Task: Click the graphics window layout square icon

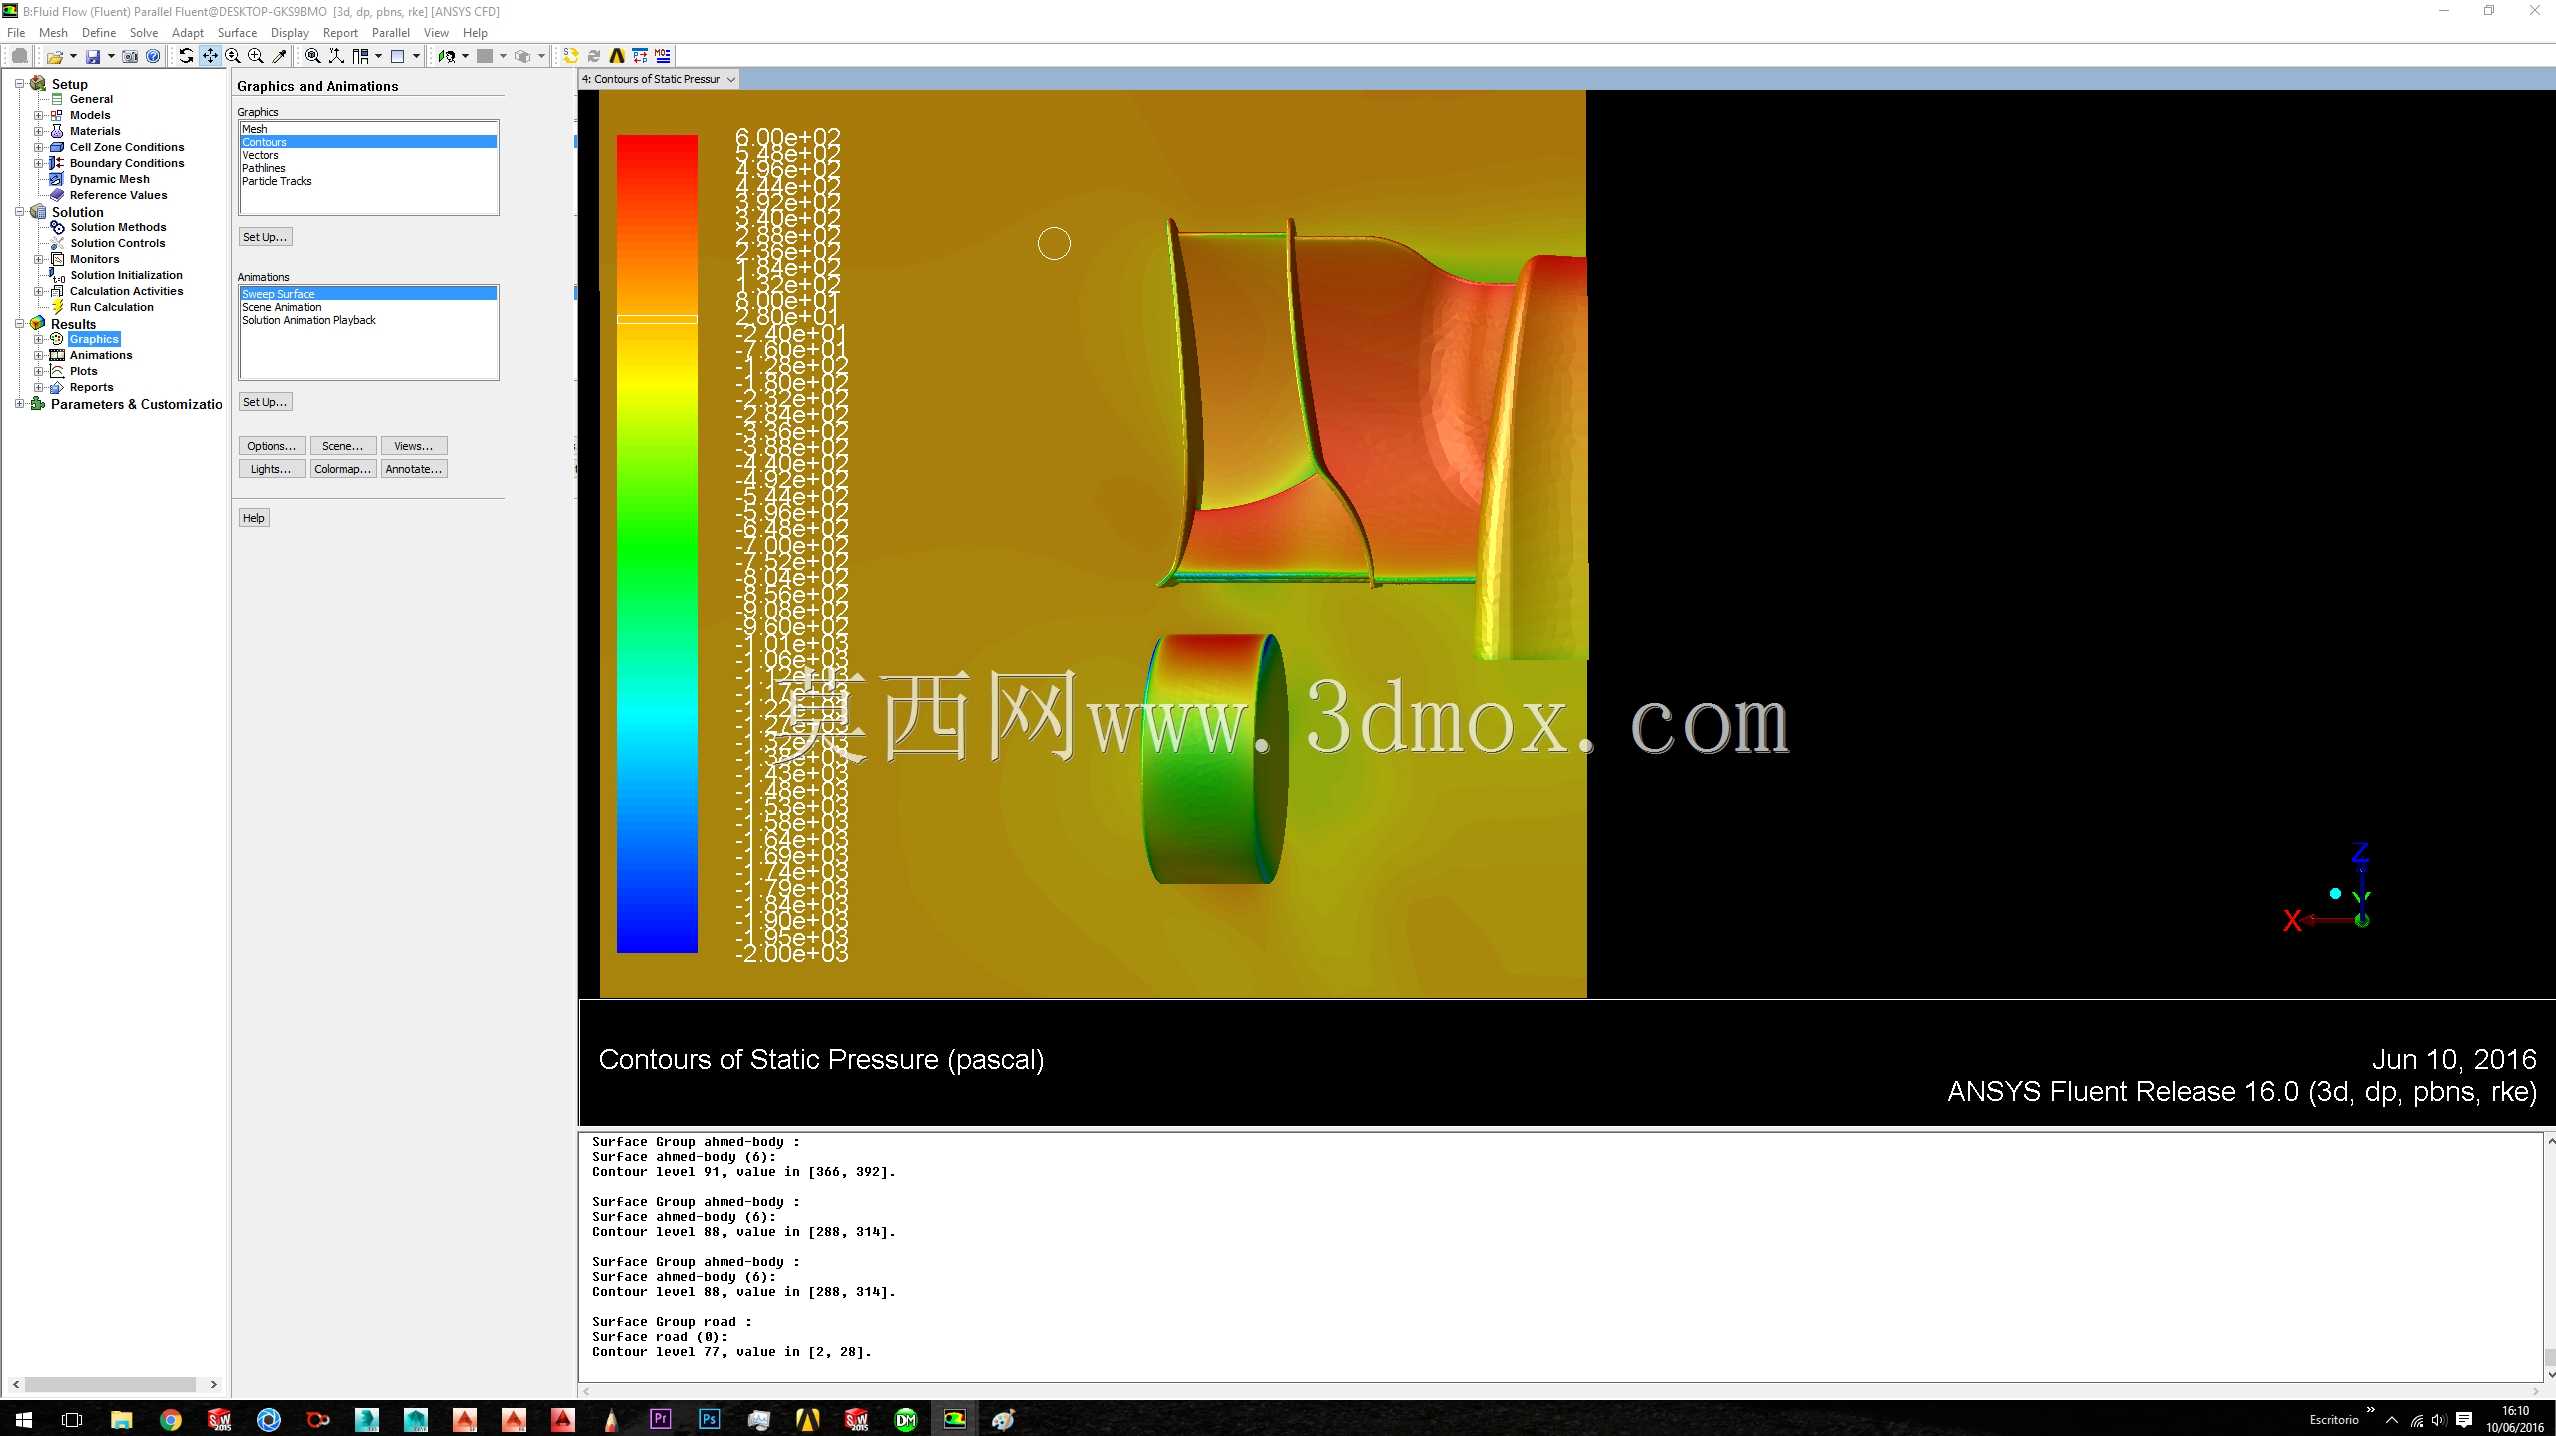Action: [x=397, y=57]
